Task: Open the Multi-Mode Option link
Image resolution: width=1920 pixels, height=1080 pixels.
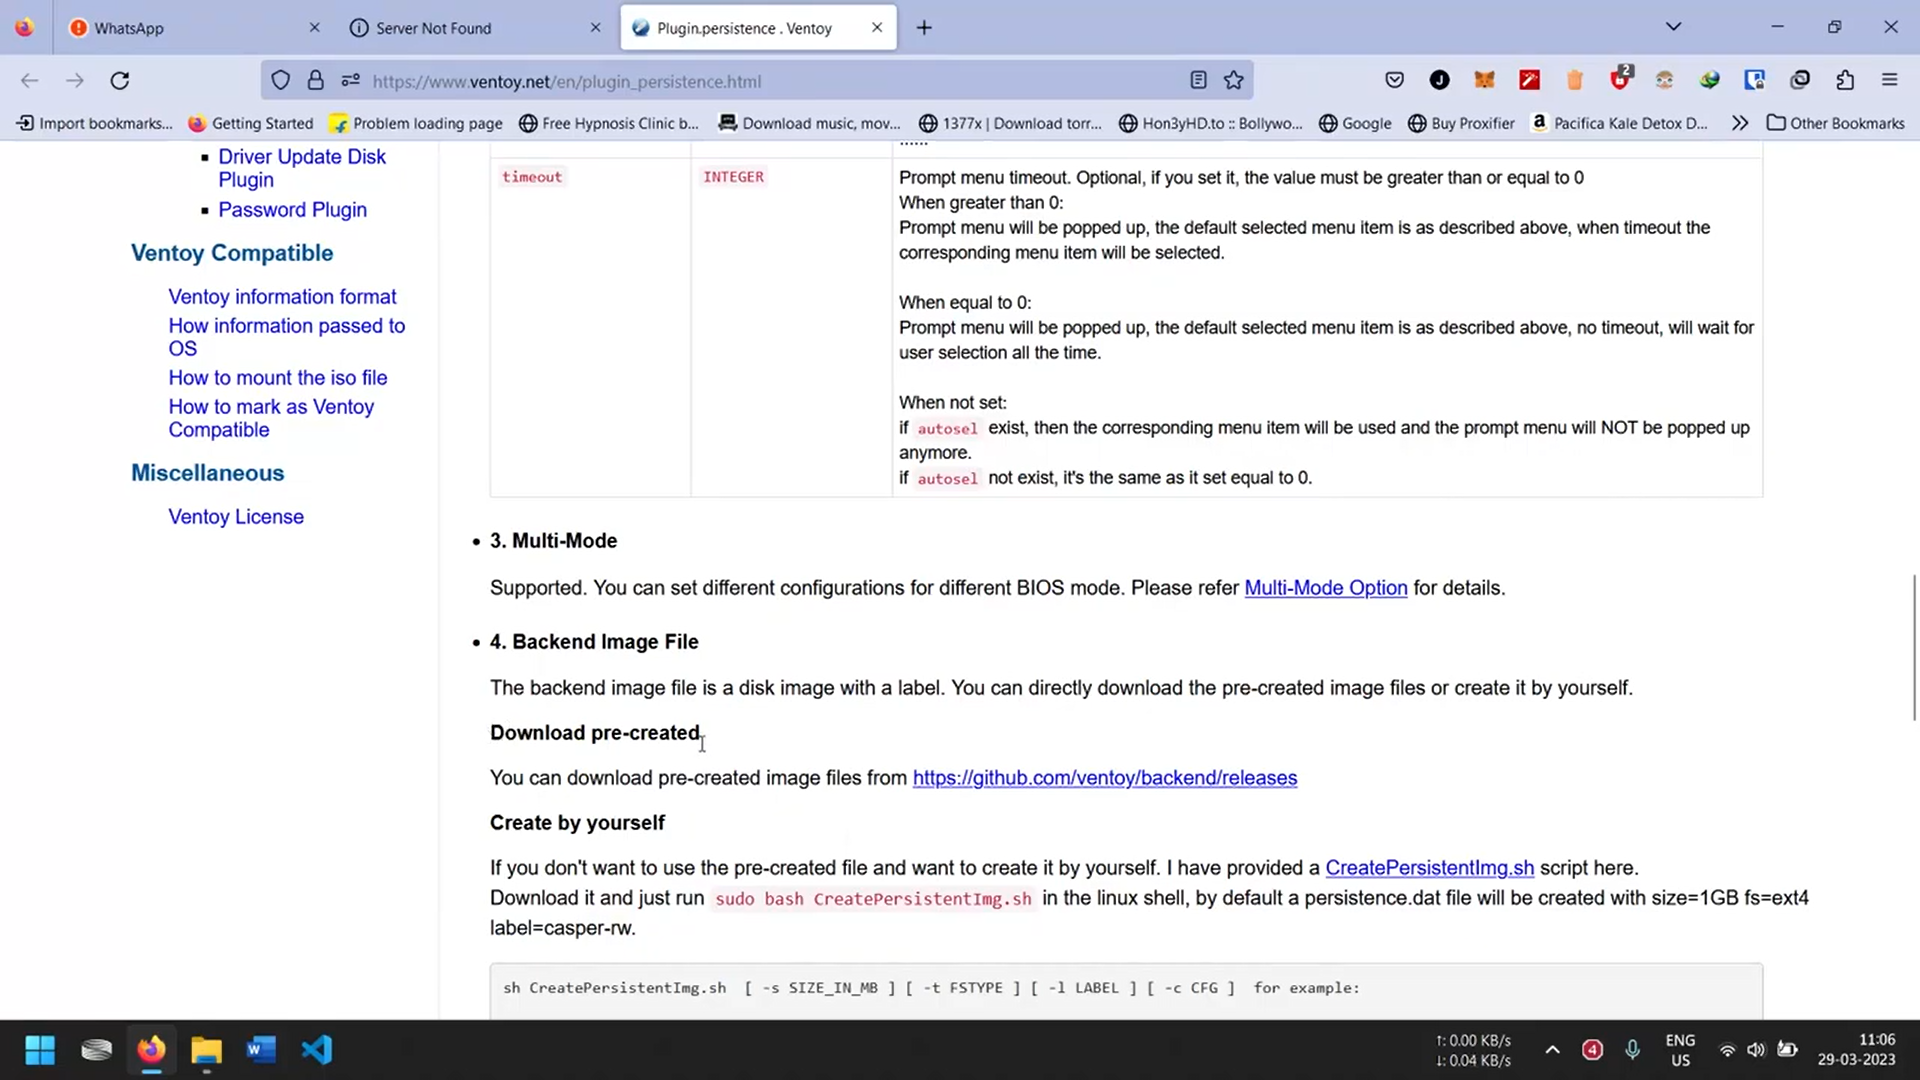Action: click(1325, 588)
